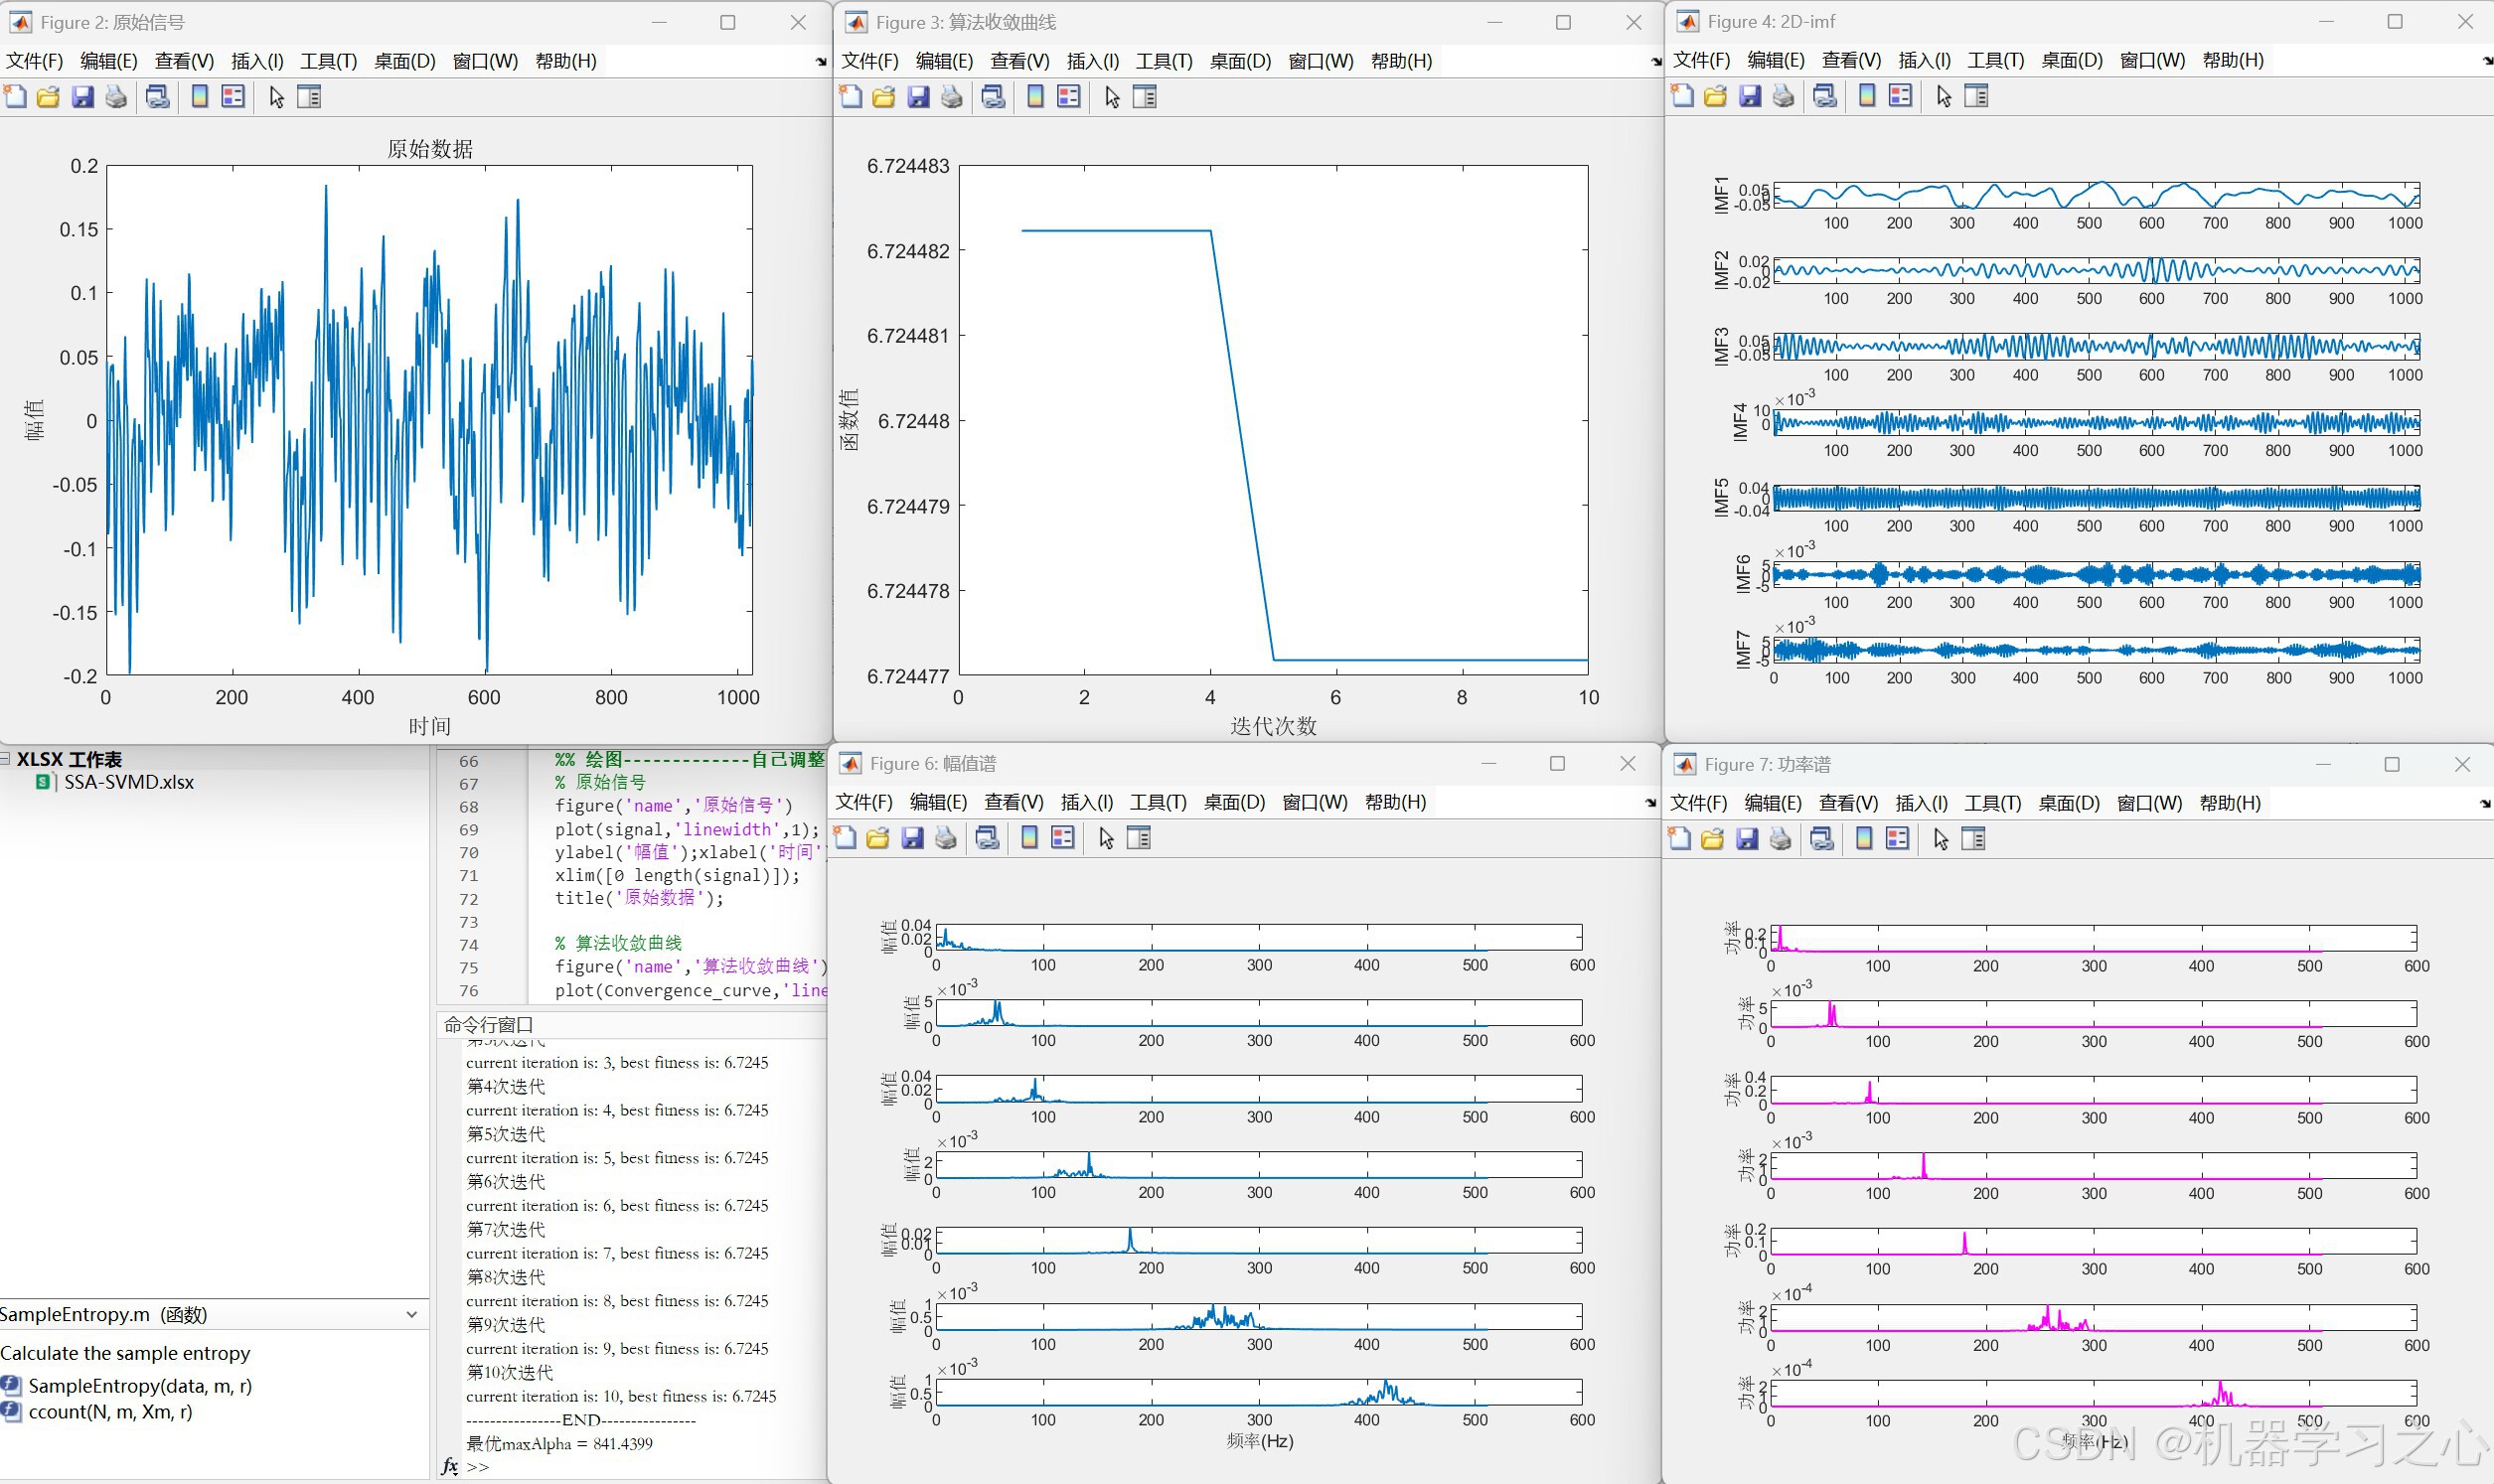Click the command window prompt line
The image size is (2494, 1484).
point(600,1467)
